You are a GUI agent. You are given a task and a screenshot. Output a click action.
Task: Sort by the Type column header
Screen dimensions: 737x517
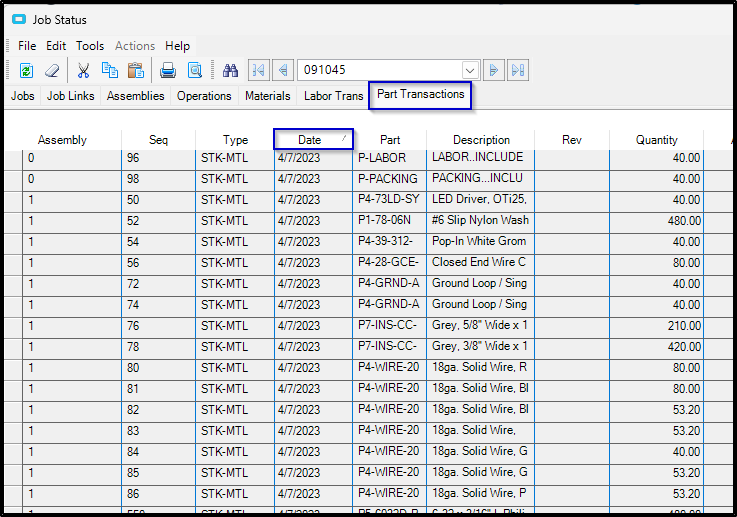[x=235, y=140]
